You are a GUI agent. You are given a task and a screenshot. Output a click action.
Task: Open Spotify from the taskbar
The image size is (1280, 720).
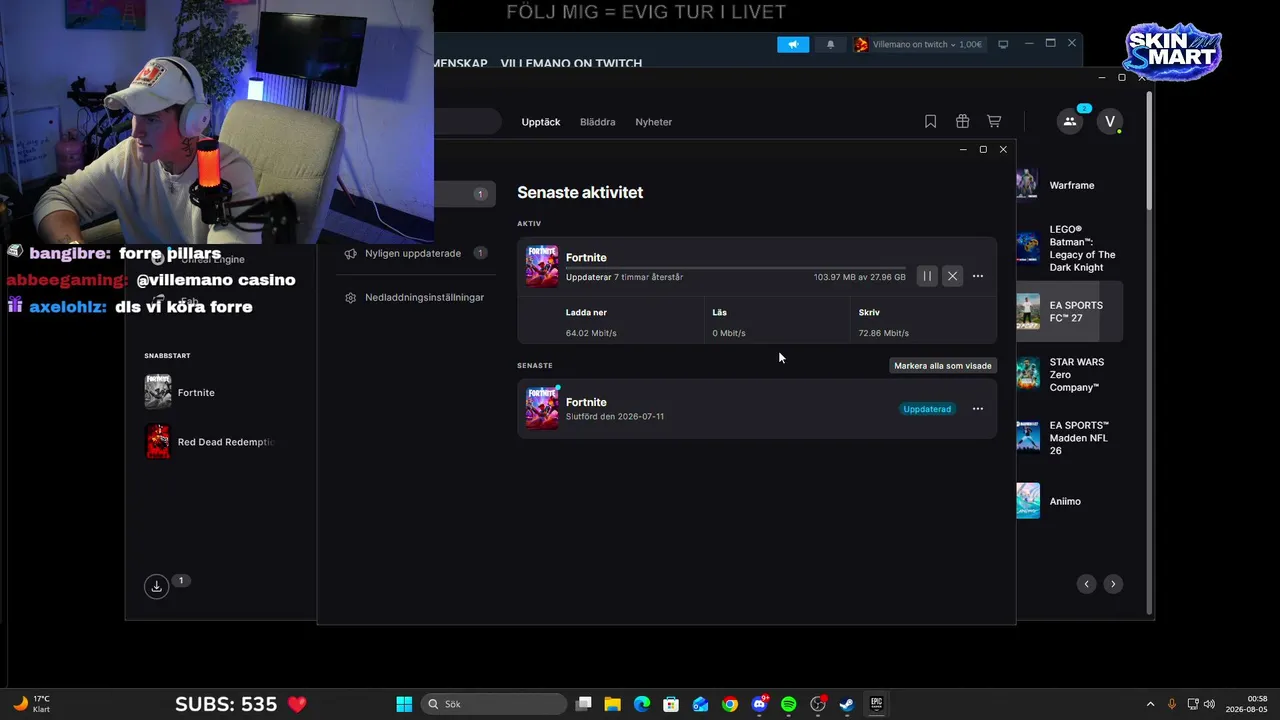[x=788, y=704]
